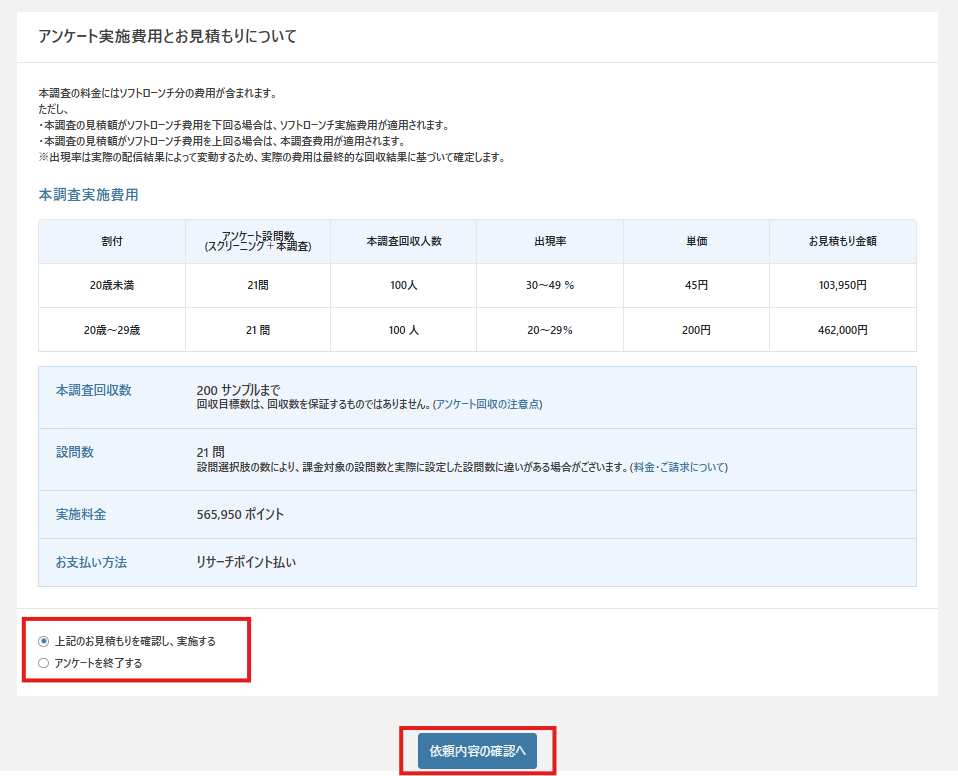Click the リサーチポイント払い payment method text
This screenshot has width=958, height=776.
[x=246, y=563]
